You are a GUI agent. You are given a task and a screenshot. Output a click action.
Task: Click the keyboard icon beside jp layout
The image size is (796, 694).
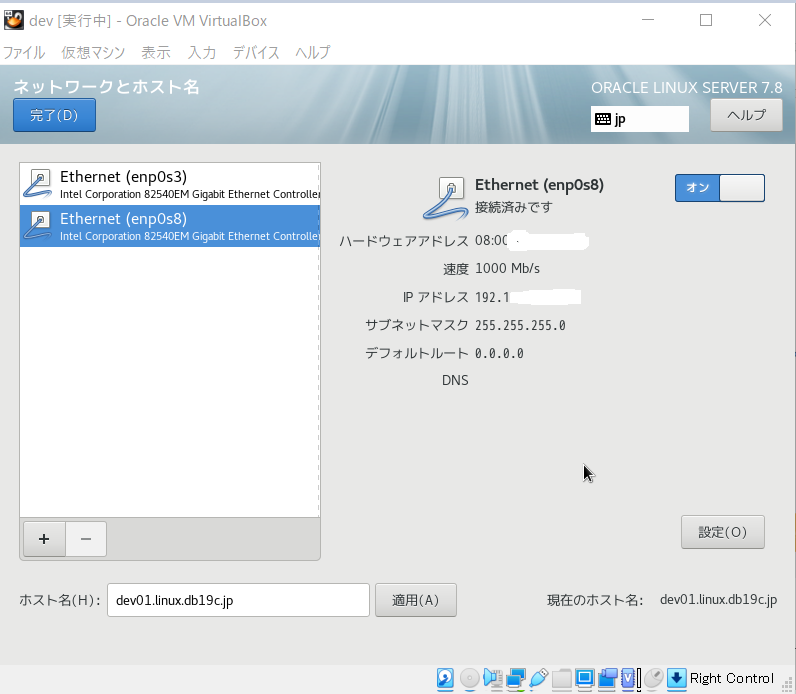(603, 119)
